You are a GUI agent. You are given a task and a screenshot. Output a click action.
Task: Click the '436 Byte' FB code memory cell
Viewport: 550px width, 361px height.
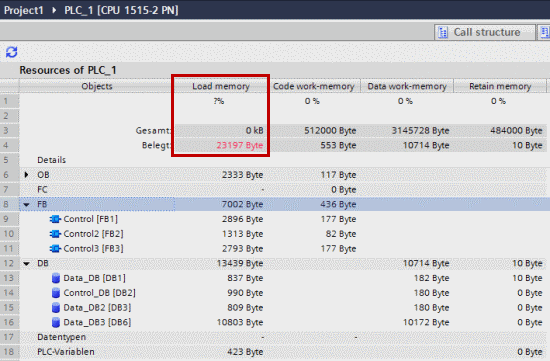[x=338, y=204]
